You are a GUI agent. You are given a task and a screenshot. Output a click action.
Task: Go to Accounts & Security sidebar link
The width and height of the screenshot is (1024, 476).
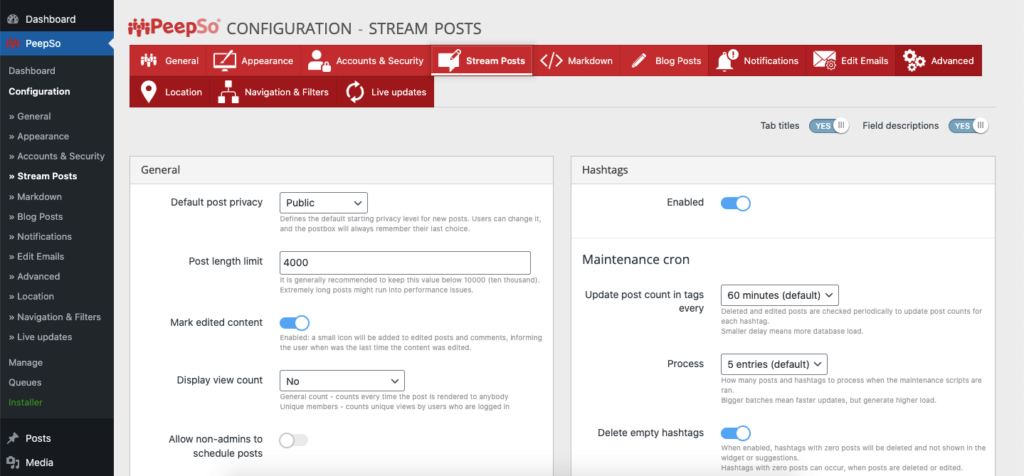[x=56, y=156]
